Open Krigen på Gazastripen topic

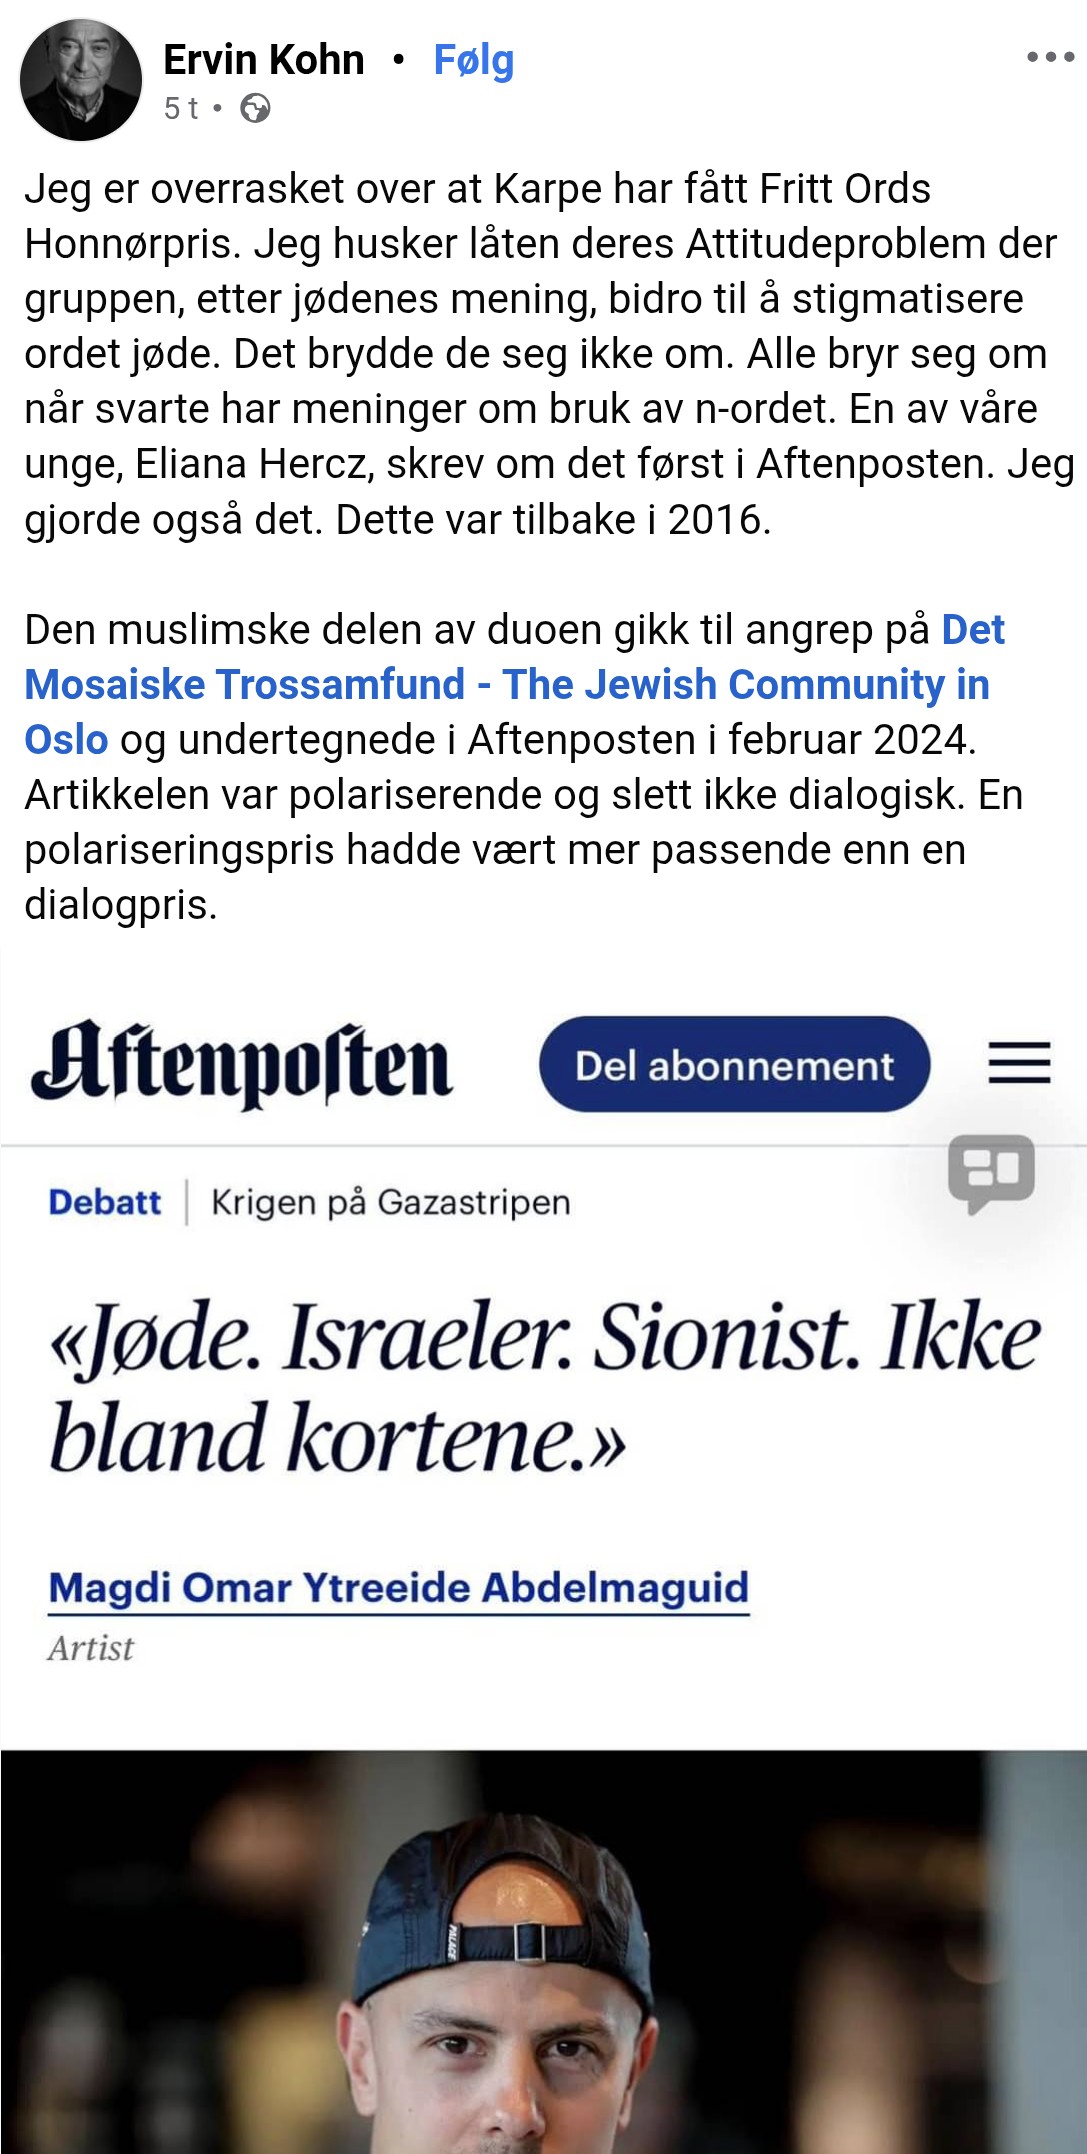pos(390,1201)
